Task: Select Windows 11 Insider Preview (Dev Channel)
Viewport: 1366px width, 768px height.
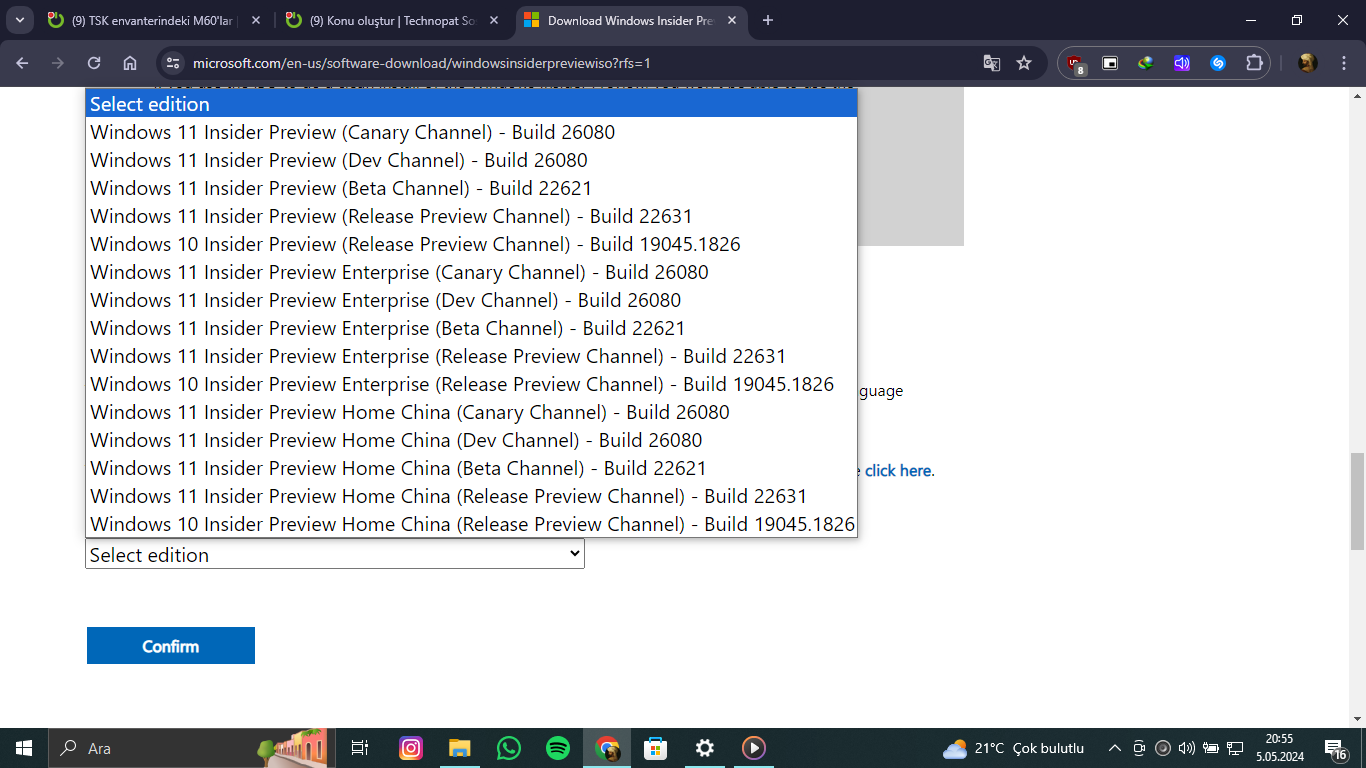Action: 471,160
